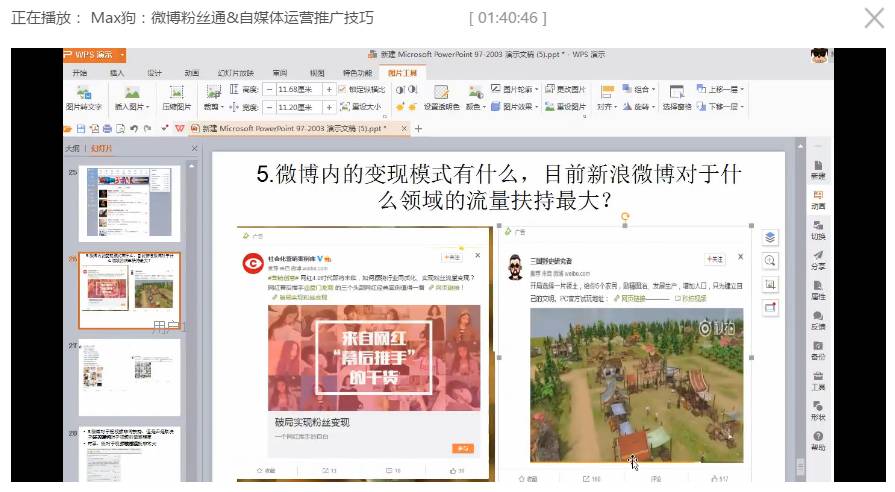This screenshot has width=895, height=492.
Task: Click the 选择窗格 tool
Action: [x=677, y=98]
